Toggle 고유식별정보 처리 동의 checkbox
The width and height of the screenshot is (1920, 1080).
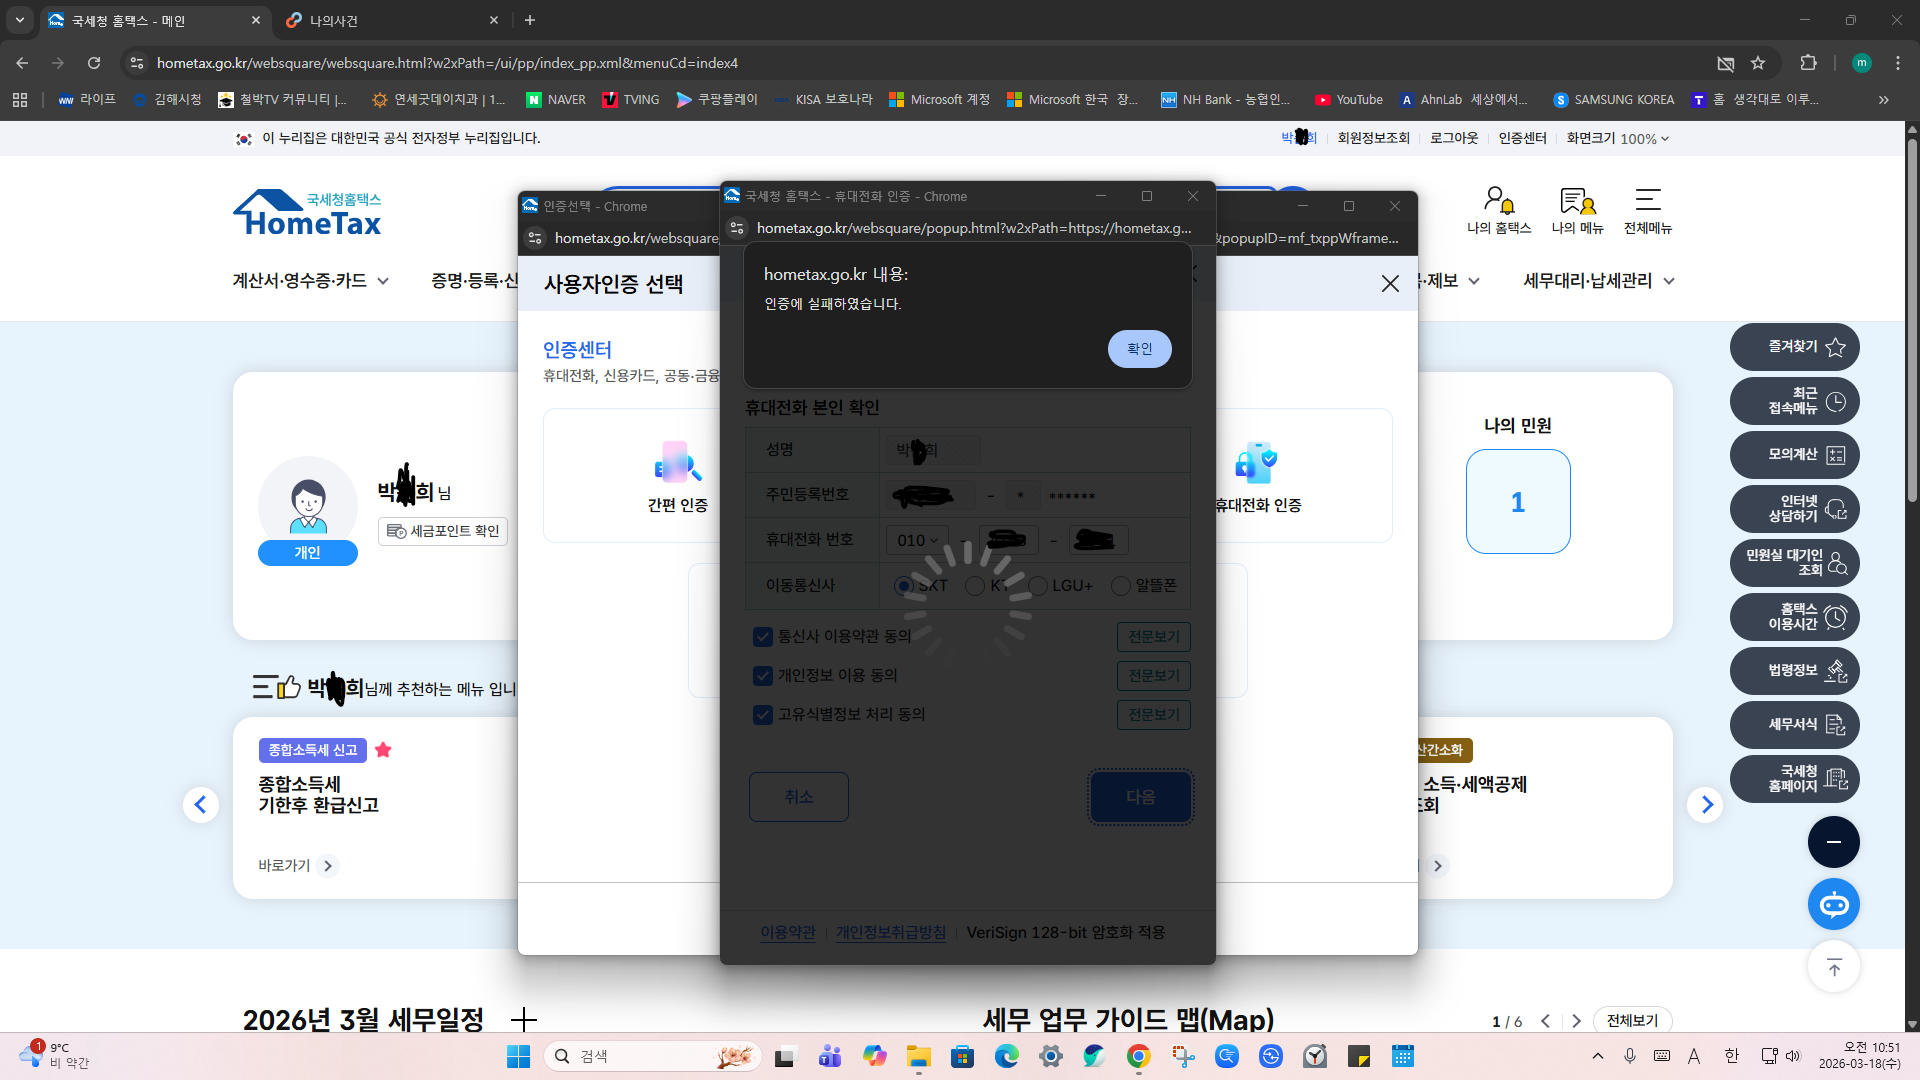coord(763,715)
